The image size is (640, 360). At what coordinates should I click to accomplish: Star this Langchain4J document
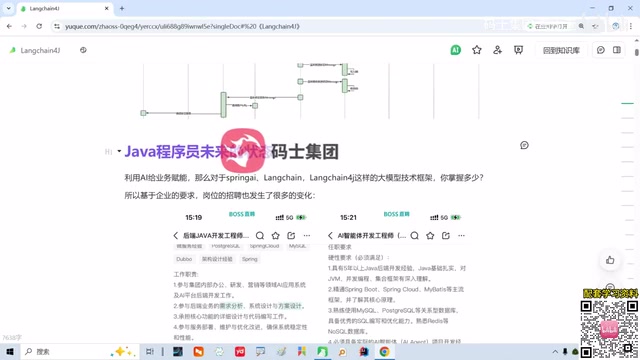pos(477,50)
